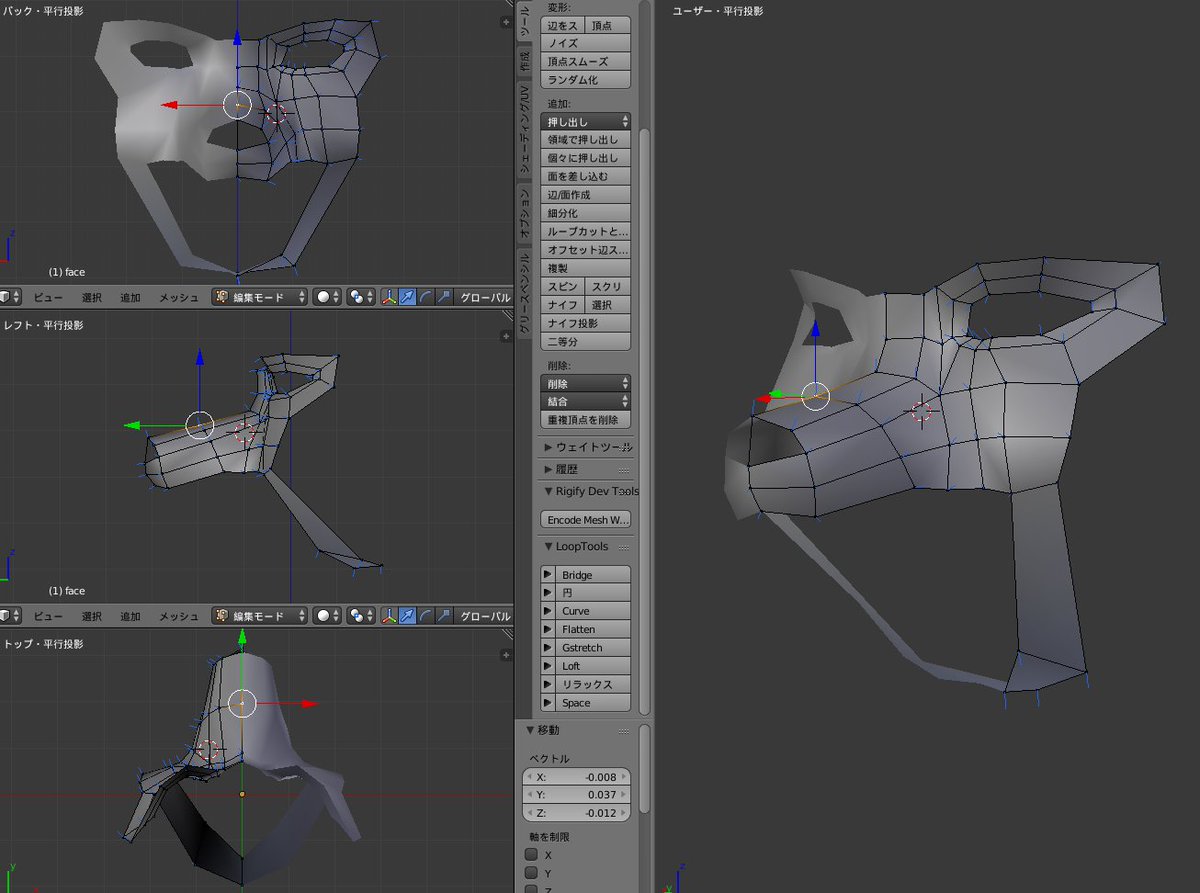Screen dimensions: 1200x893
Task: Click X vector value field
Action: (x=576, y=776)
